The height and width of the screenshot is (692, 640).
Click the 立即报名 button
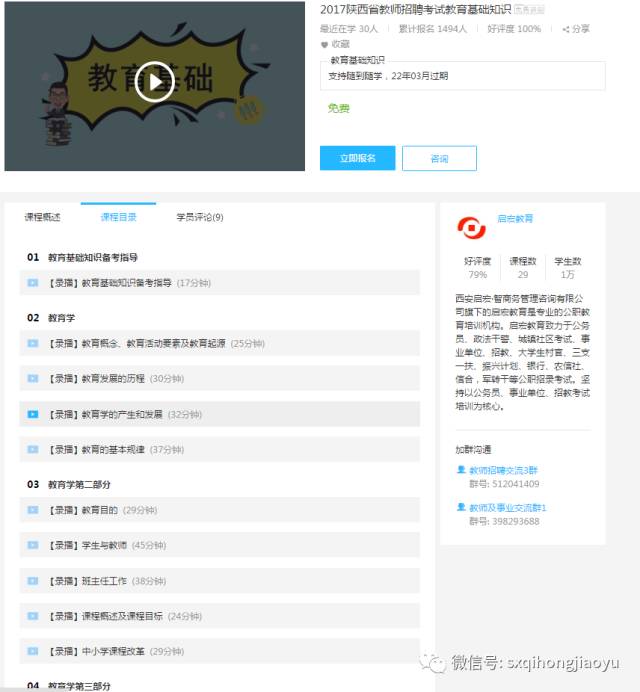tap(358, 158)
